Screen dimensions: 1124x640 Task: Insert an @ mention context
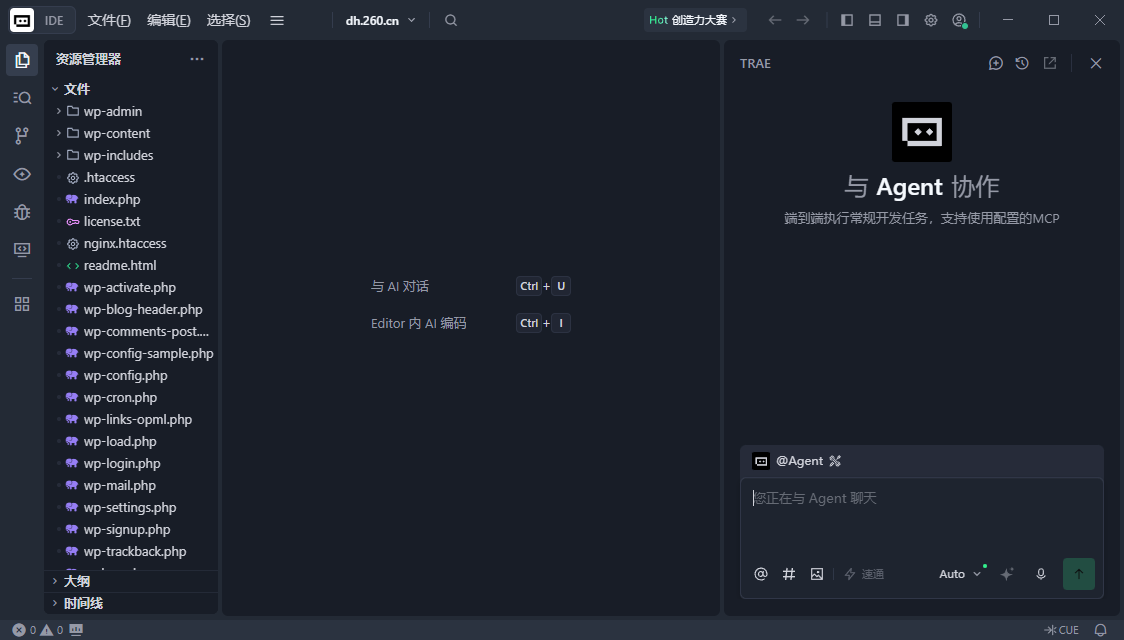coord(761,574)
